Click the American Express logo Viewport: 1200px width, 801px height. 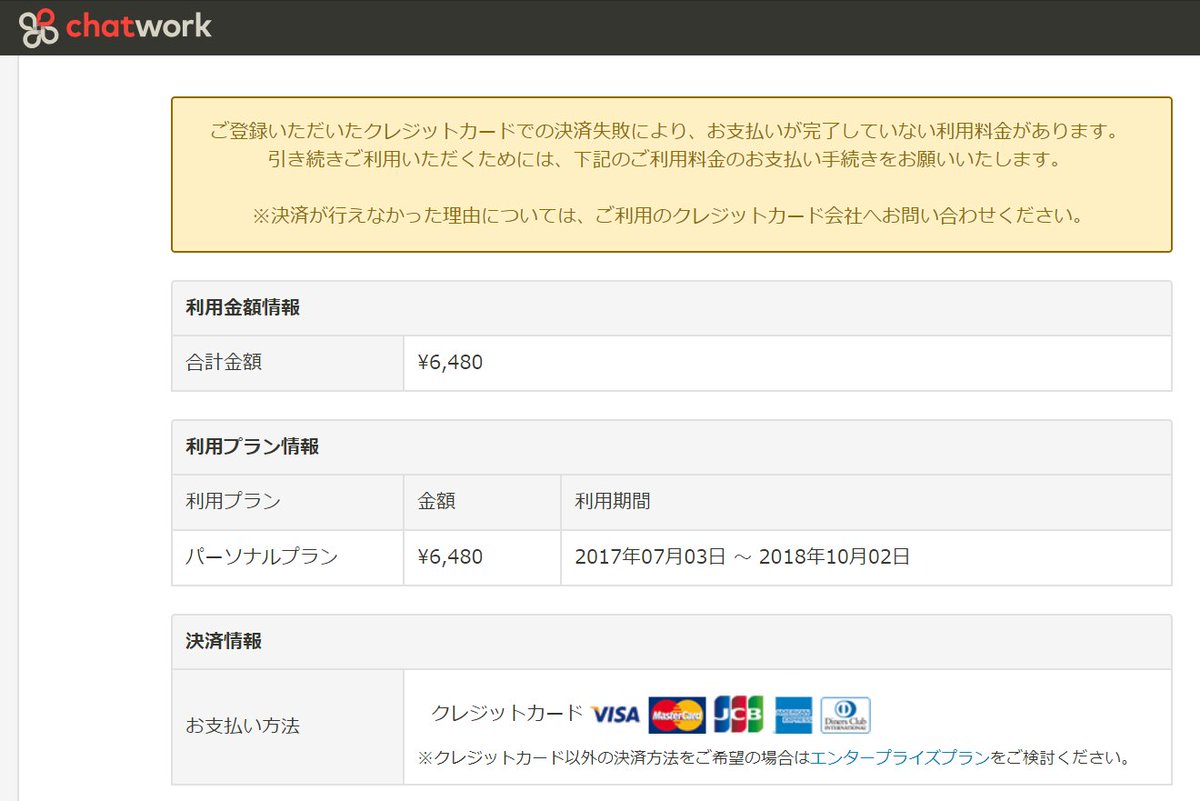pos(793,715)
